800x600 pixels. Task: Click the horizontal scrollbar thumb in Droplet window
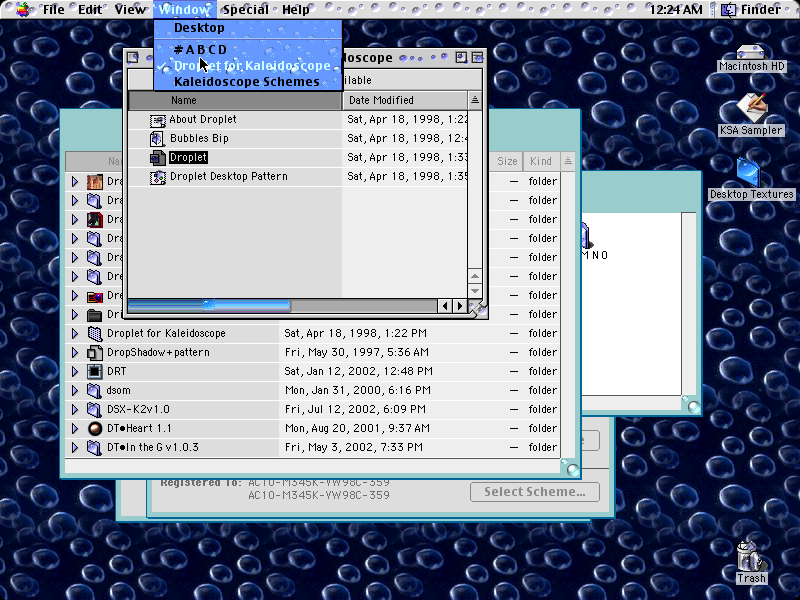click(x=209, y=306)
